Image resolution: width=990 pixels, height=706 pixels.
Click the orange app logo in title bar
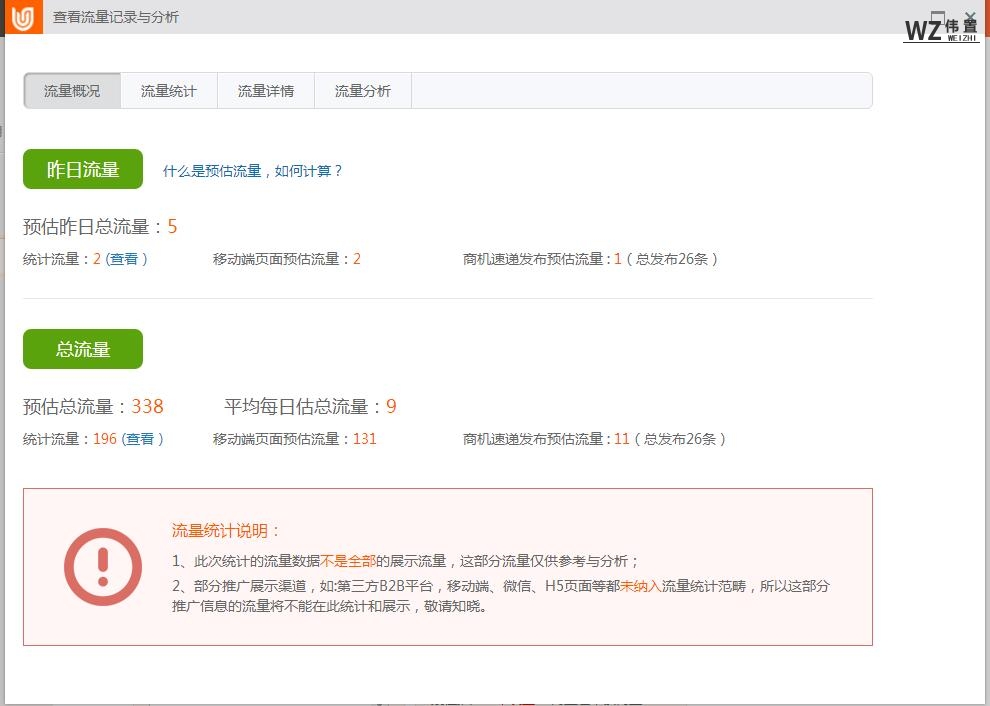pyautogui.click(x=21, y=17)
